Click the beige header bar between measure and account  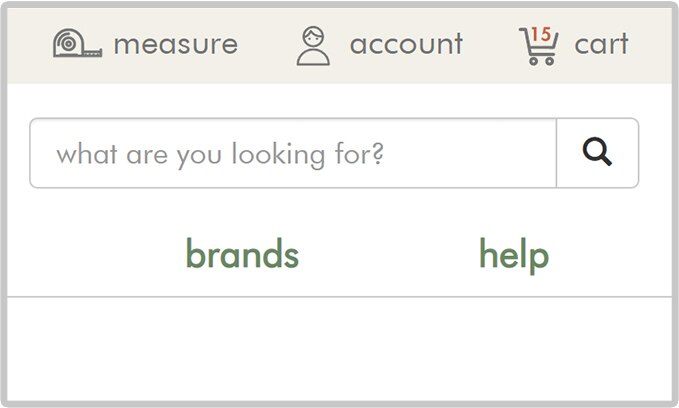tap(267, 45)
